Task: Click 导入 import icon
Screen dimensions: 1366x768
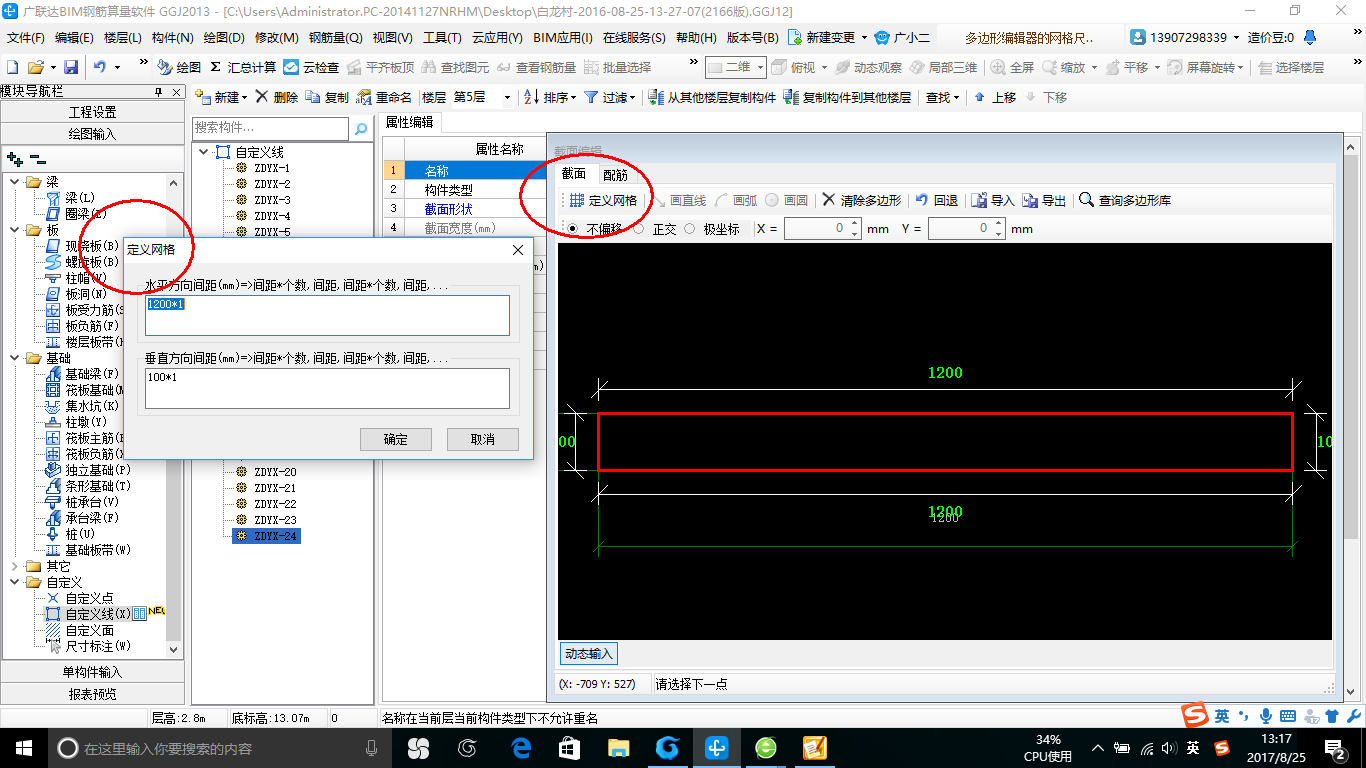Action: point(993,200)
